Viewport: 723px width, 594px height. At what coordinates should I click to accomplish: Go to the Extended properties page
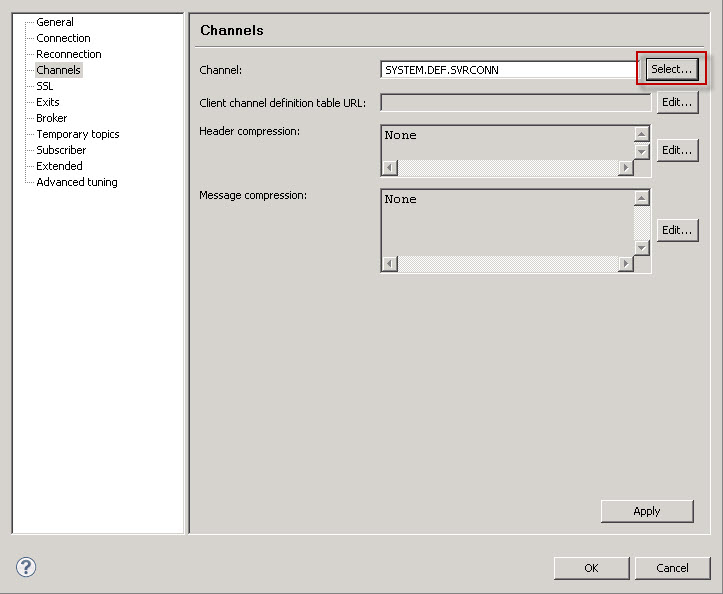tap(59, 166)
